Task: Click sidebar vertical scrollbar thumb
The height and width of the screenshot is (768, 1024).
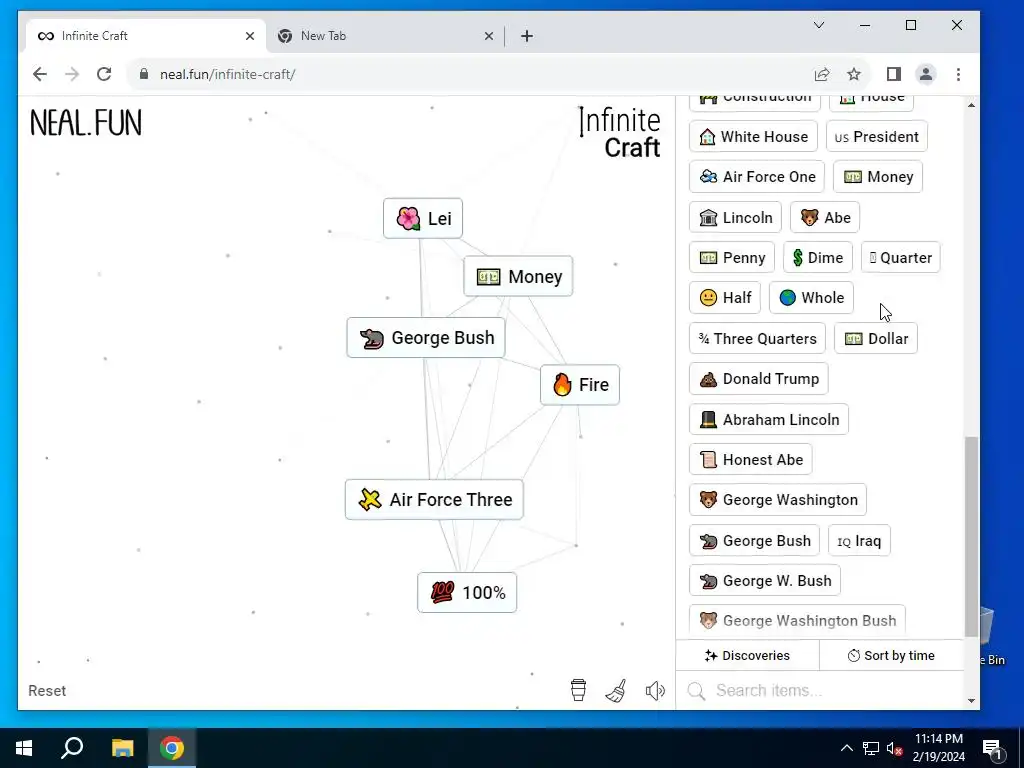Action: pyautogui.click(x=971, y=536)
